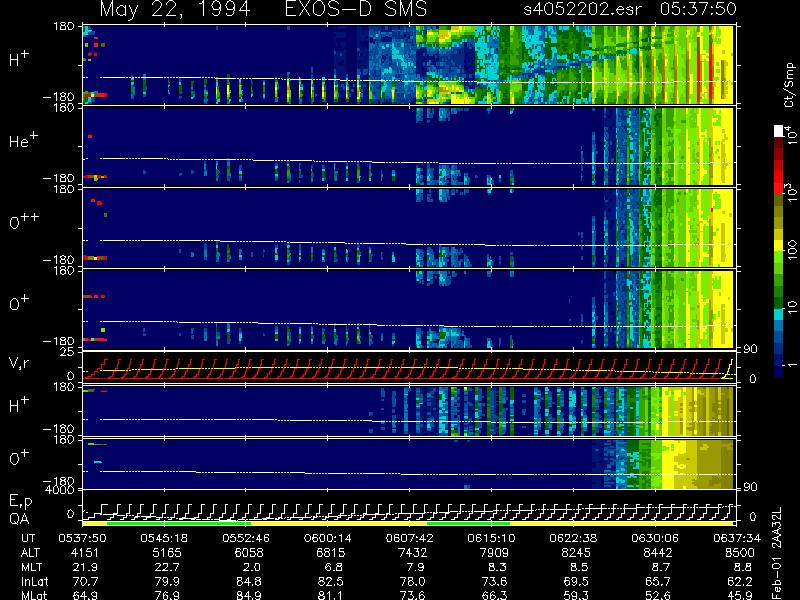The height and width of the screenshot is (600, 800).
Task: Click altitude value '8442'
Action: tap(658, 553)
